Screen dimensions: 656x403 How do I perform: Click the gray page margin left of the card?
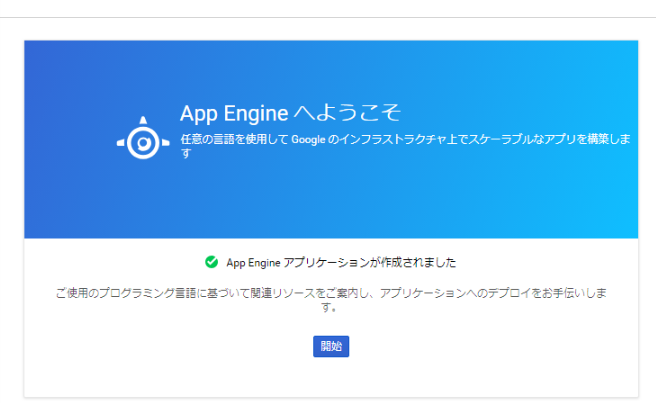[x=11, y=220]
